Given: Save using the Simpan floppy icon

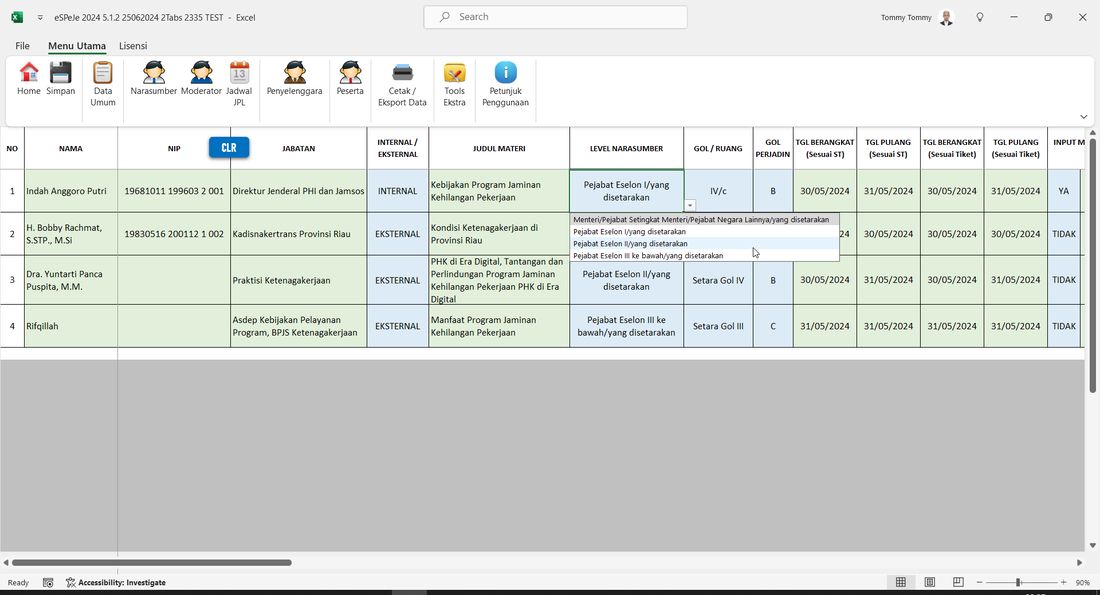Looking at the screenshot, I should [61, 73].
